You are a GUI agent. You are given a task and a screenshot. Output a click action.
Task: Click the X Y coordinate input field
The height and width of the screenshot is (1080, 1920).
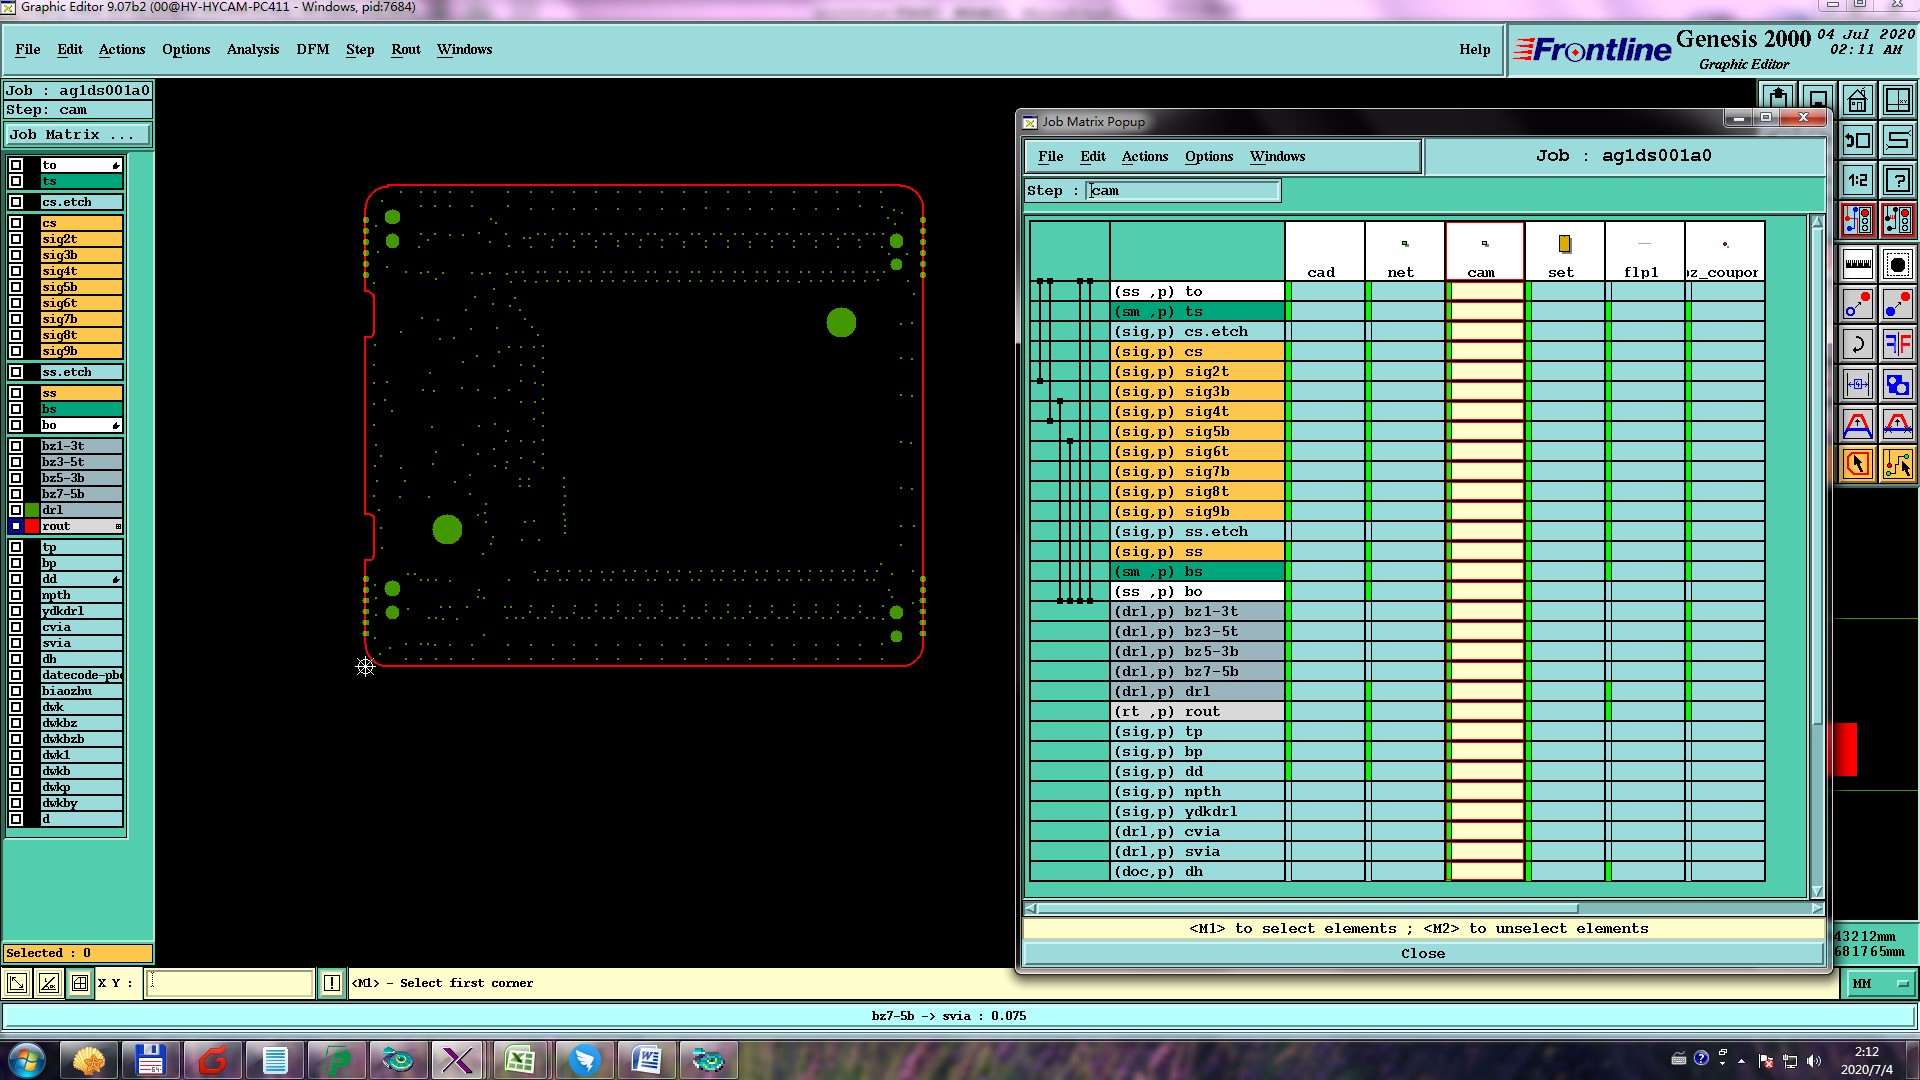click(230, 983)
